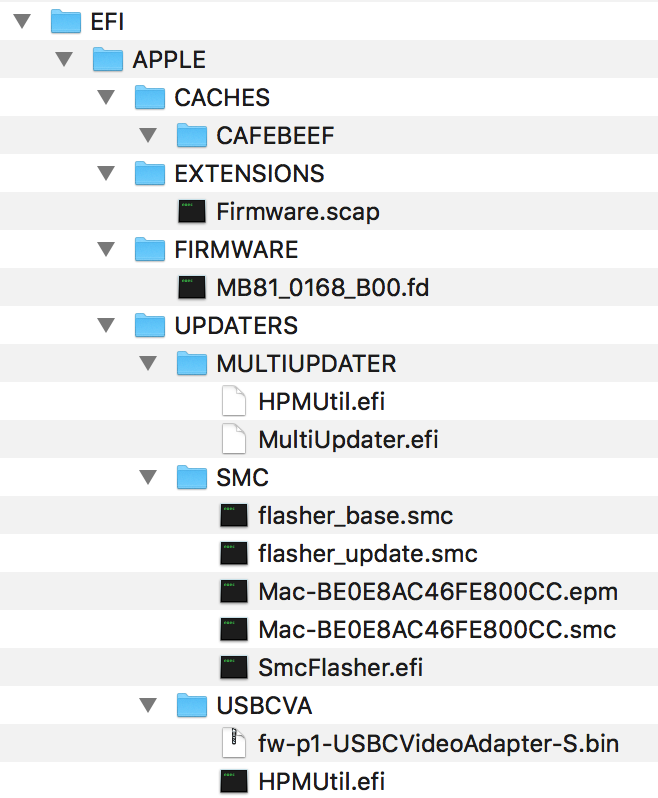The height and width of the screenshot is (798, 658).
Task: Click the SmcFlasher.efi executable icon
Action: click(233, 668)
